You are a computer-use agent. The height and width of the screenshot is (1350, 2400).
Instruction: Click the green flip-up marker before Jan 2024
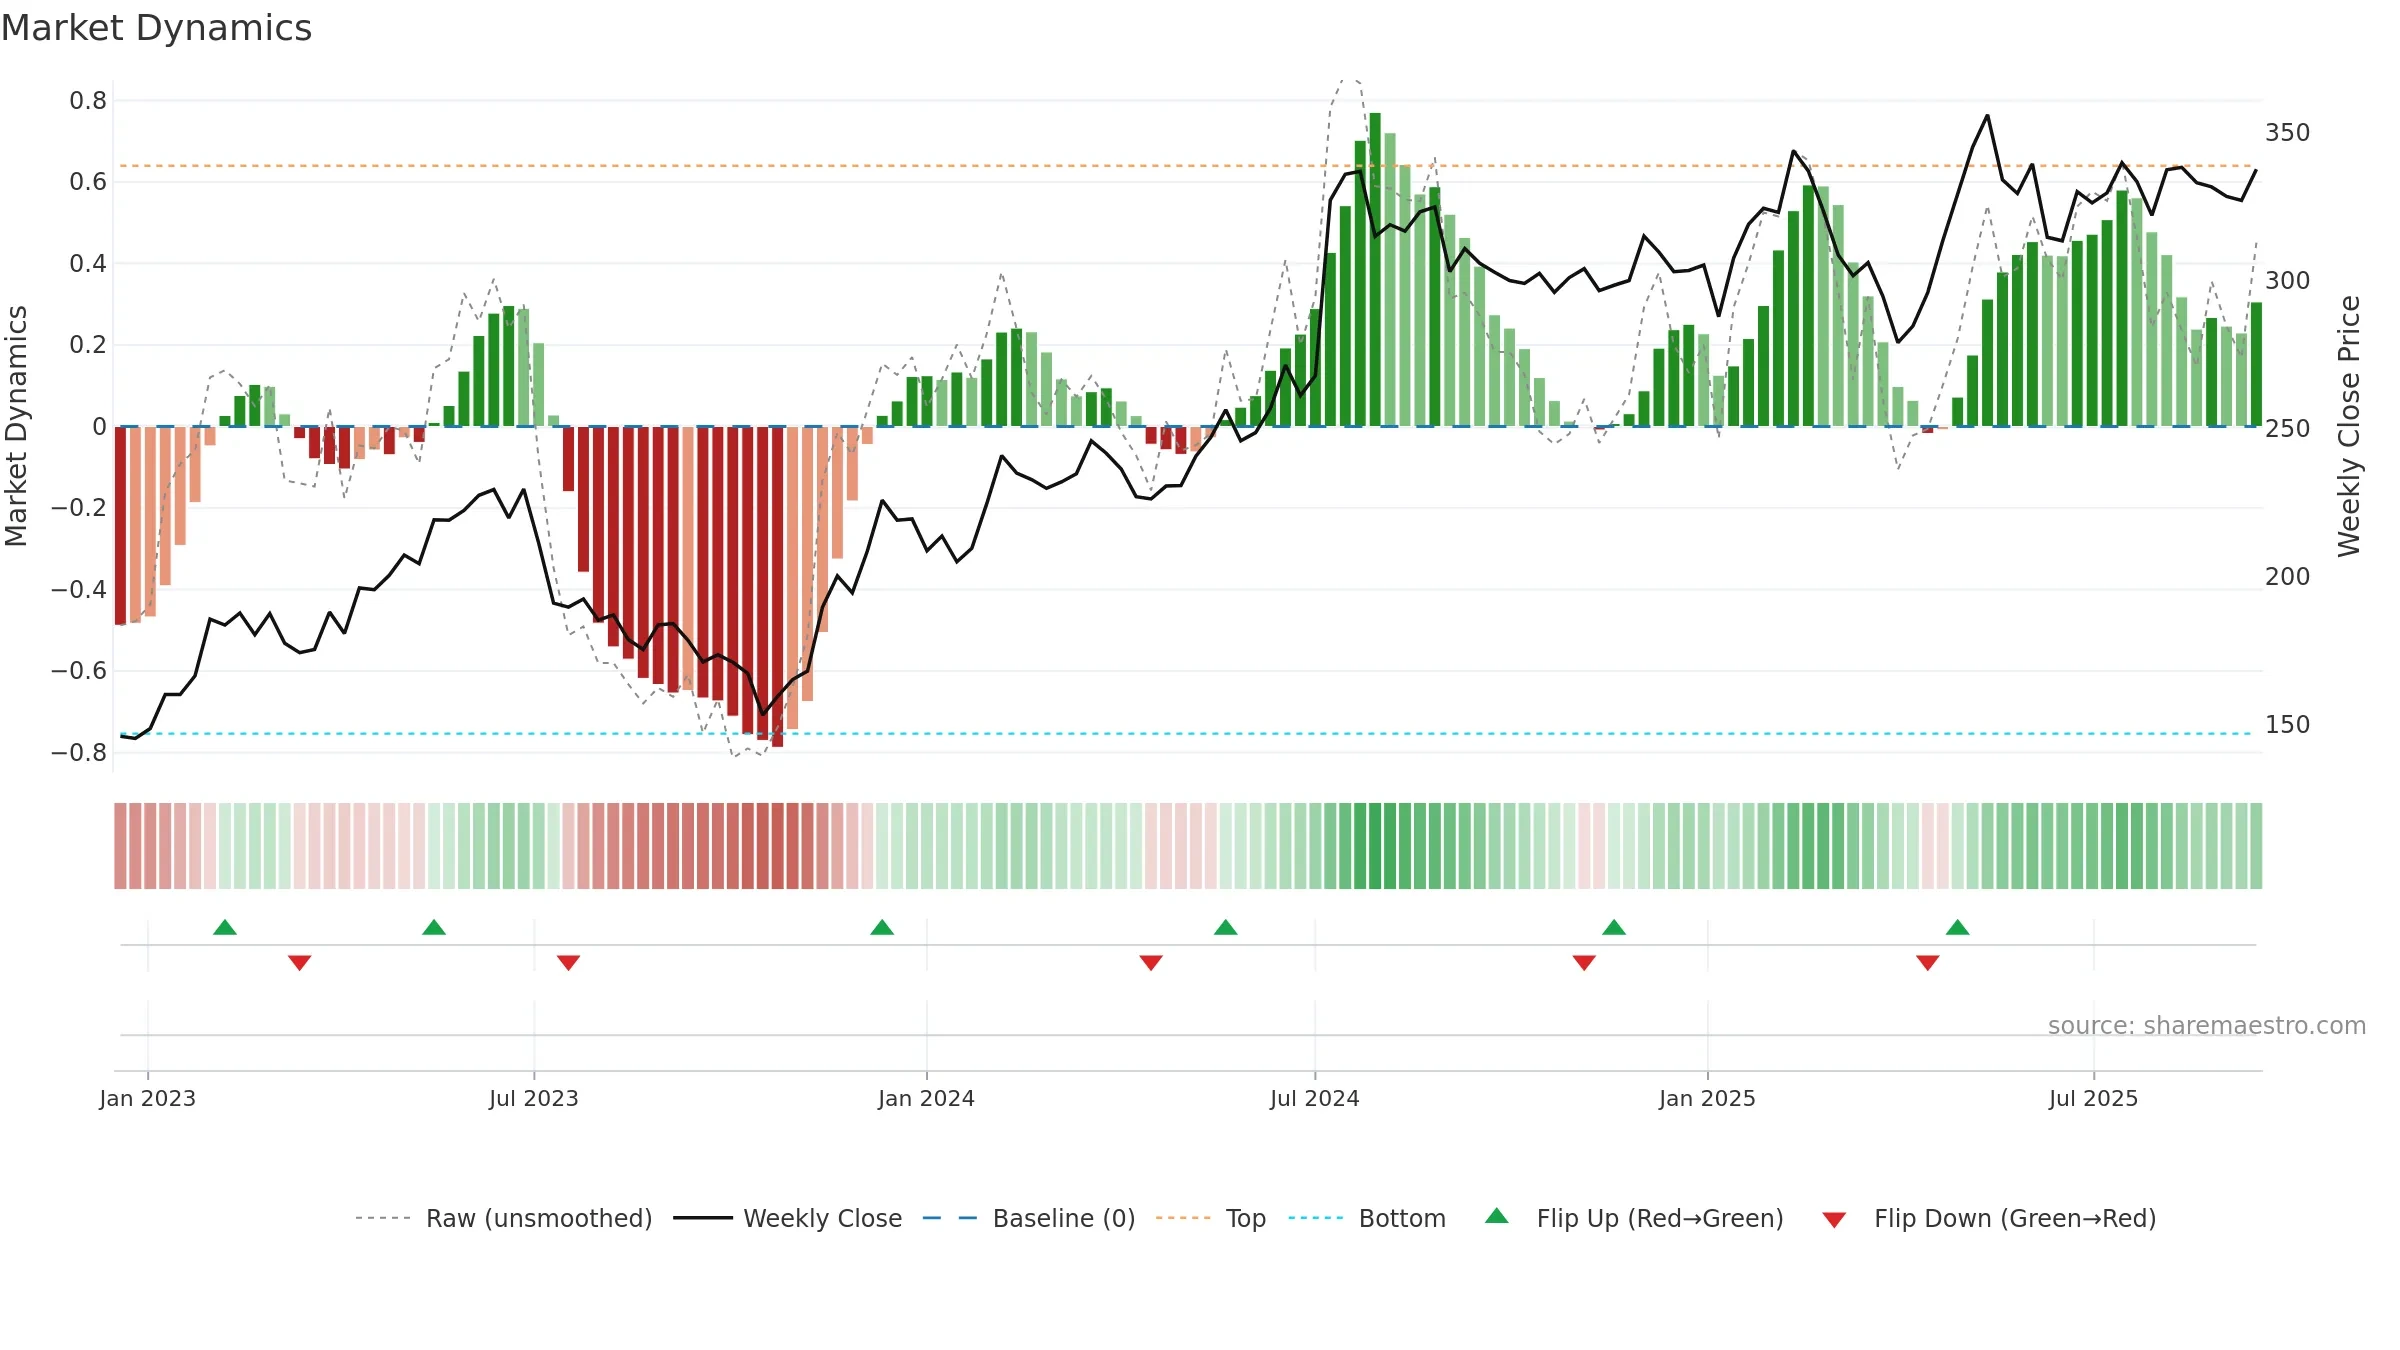click(882, 927)
